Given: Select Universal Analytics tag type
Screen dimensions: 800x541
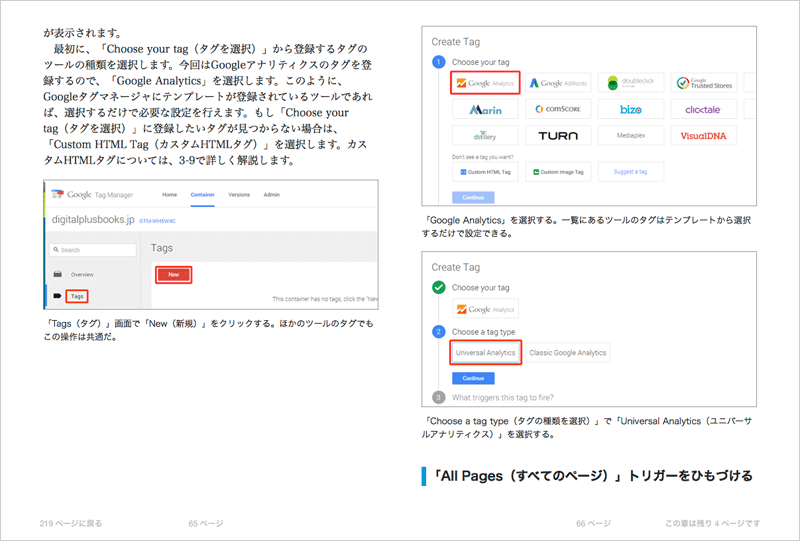Looking at the screenshot, I should click(485, 353).
